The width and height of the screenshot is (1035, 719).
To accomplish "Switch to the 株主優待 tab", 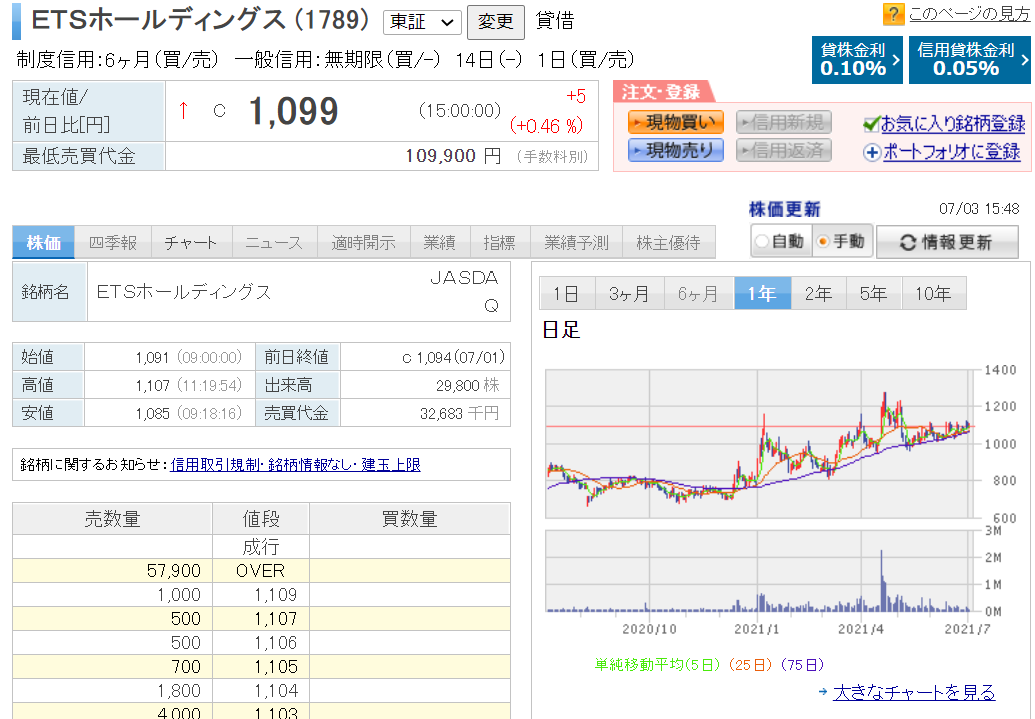I will (x=669, y=242).
